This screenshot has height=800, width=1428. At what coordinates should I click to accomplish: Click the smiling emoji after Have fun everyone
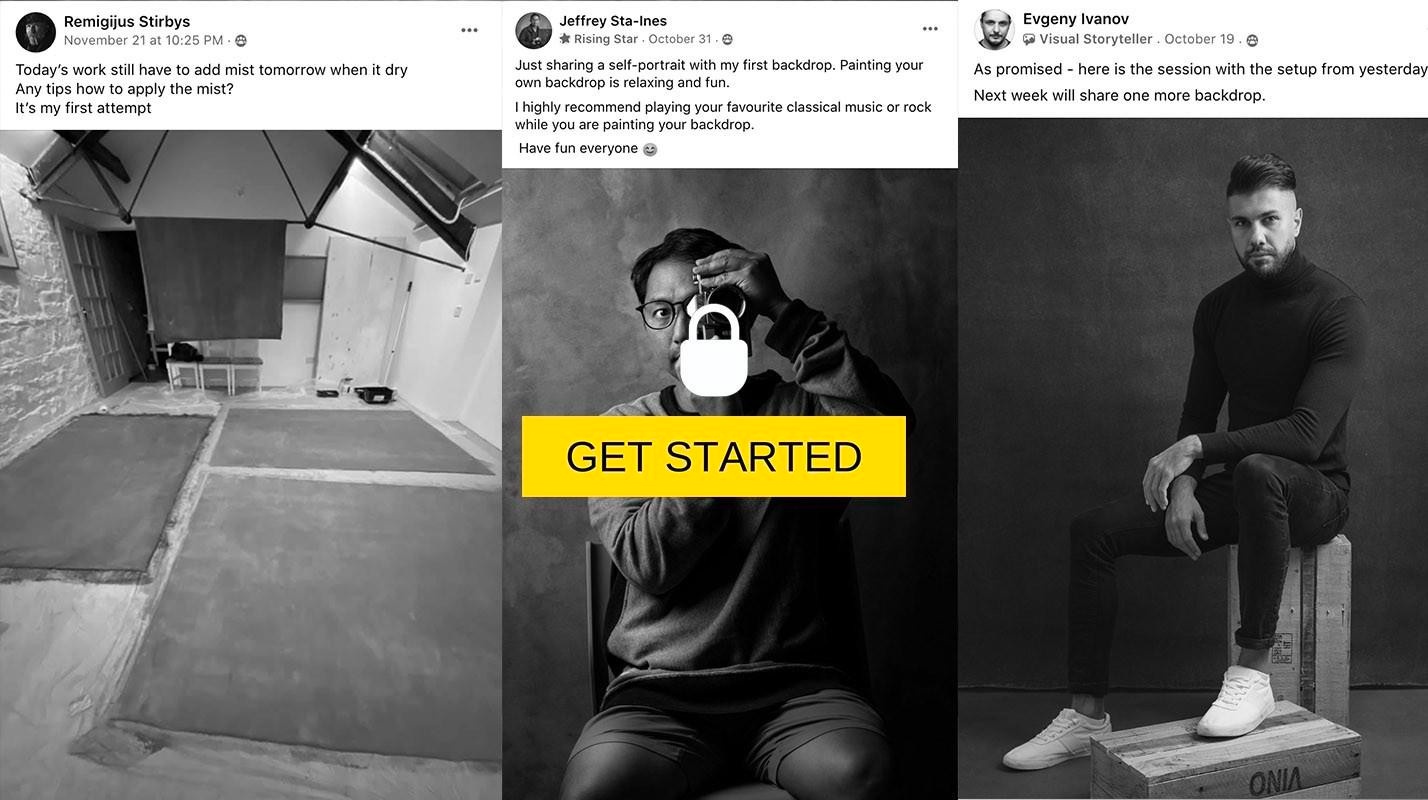point(650,149)
